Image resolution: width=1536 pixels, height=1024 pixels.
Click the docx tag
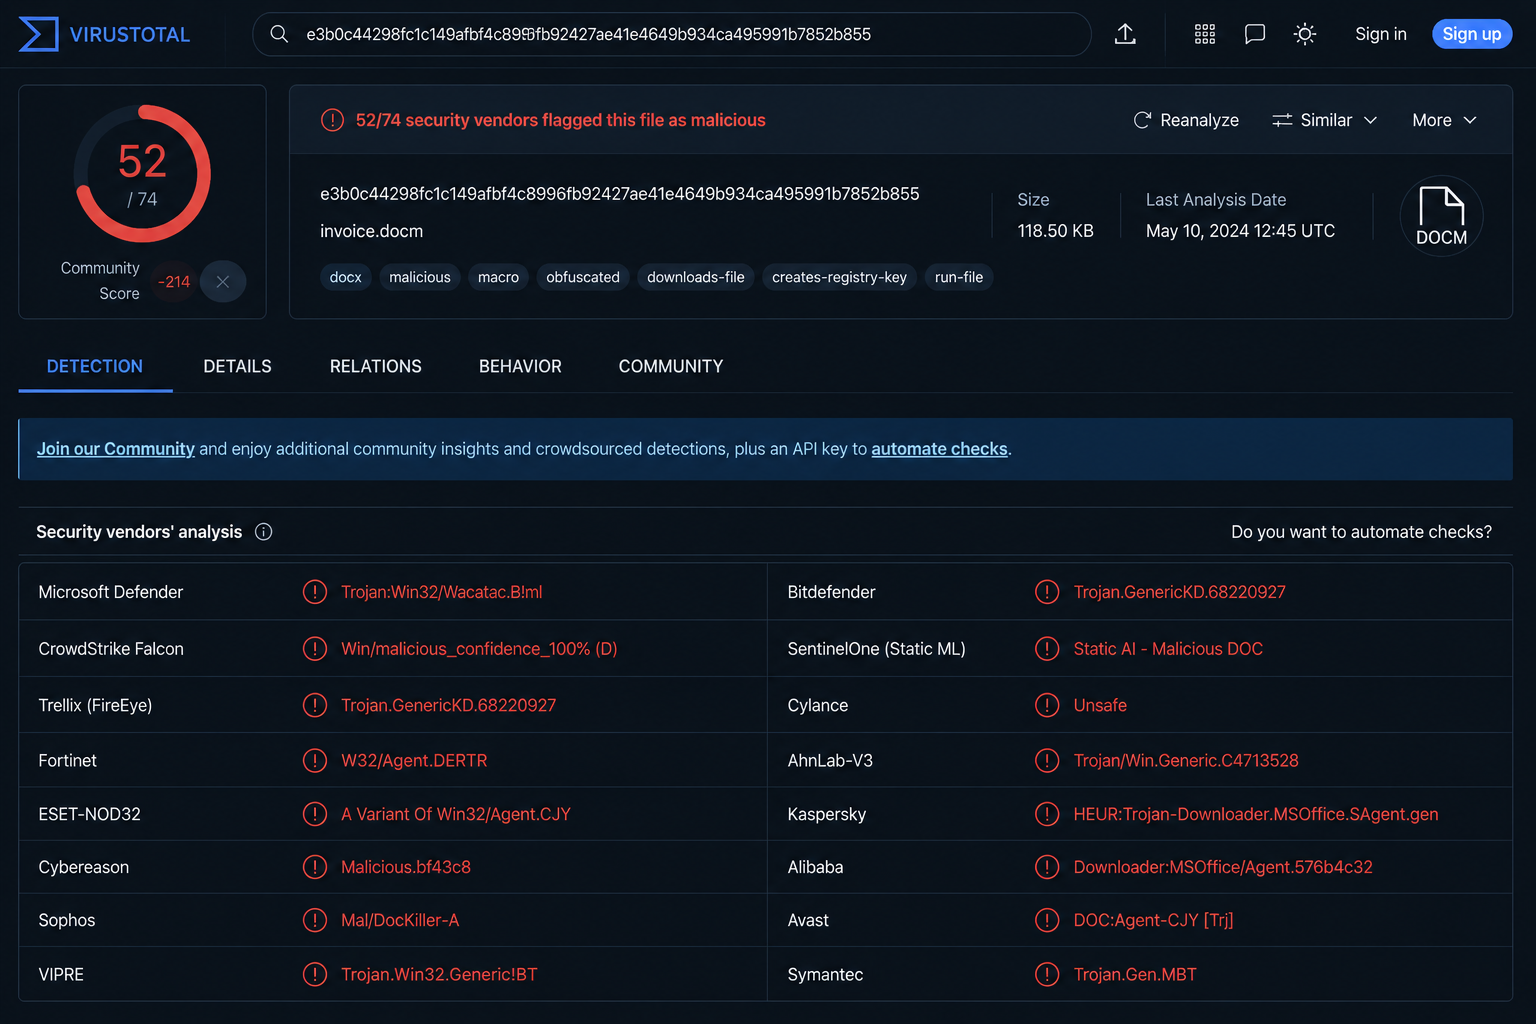[x=346, y=277]
